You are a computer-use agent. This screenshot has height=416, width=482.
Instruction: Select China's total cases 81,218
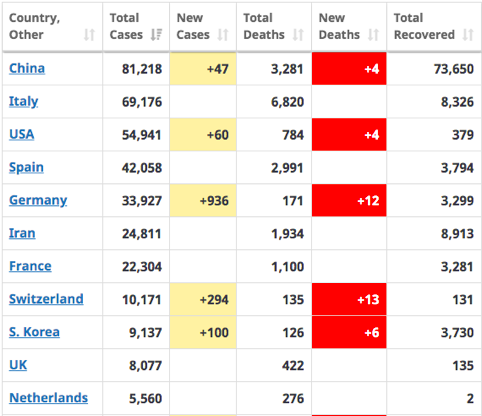point(142,69)
